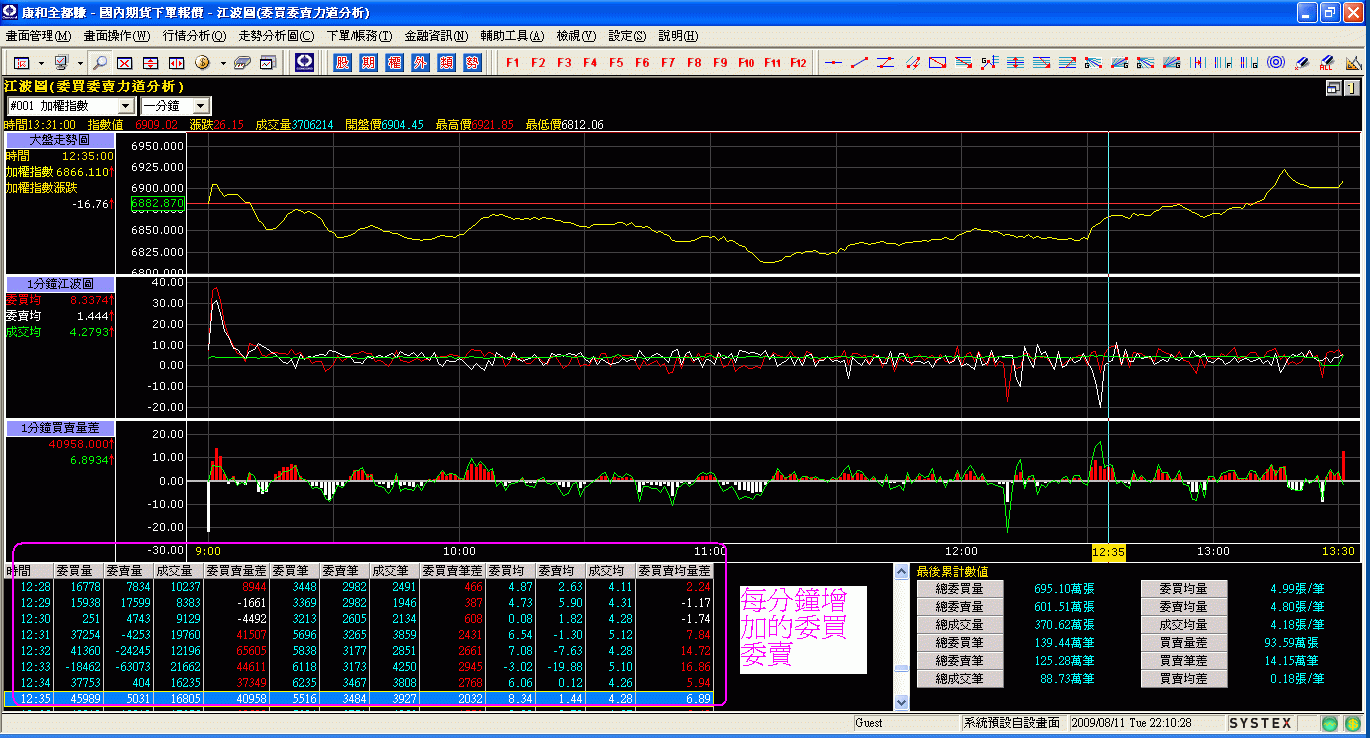
Task: Open the 輔助工具(A) menu
Action: (x=512, y=36)
